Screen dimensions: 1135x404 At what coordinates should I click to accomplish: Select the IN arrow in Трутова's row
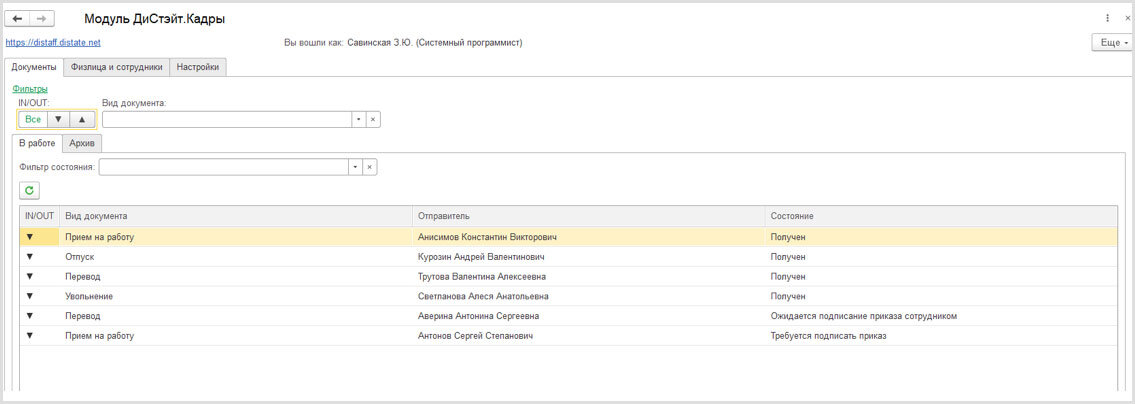(30, 277)
